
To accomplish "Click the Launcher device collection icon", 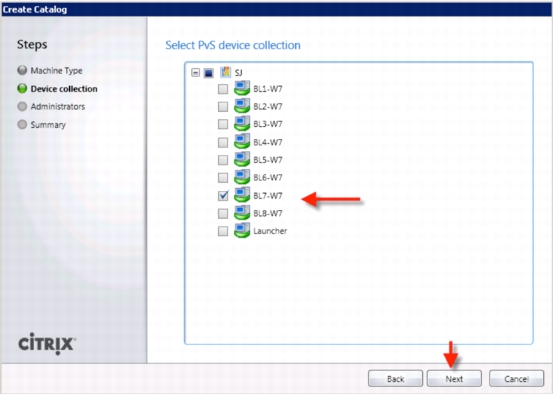I will [x=242, y=230].
